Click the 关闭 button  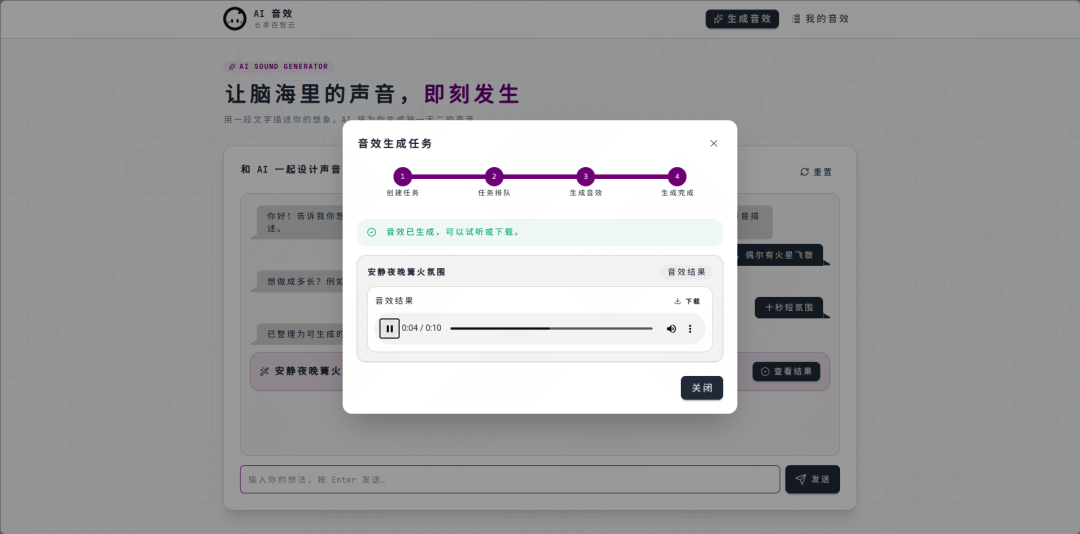[702, 388]
